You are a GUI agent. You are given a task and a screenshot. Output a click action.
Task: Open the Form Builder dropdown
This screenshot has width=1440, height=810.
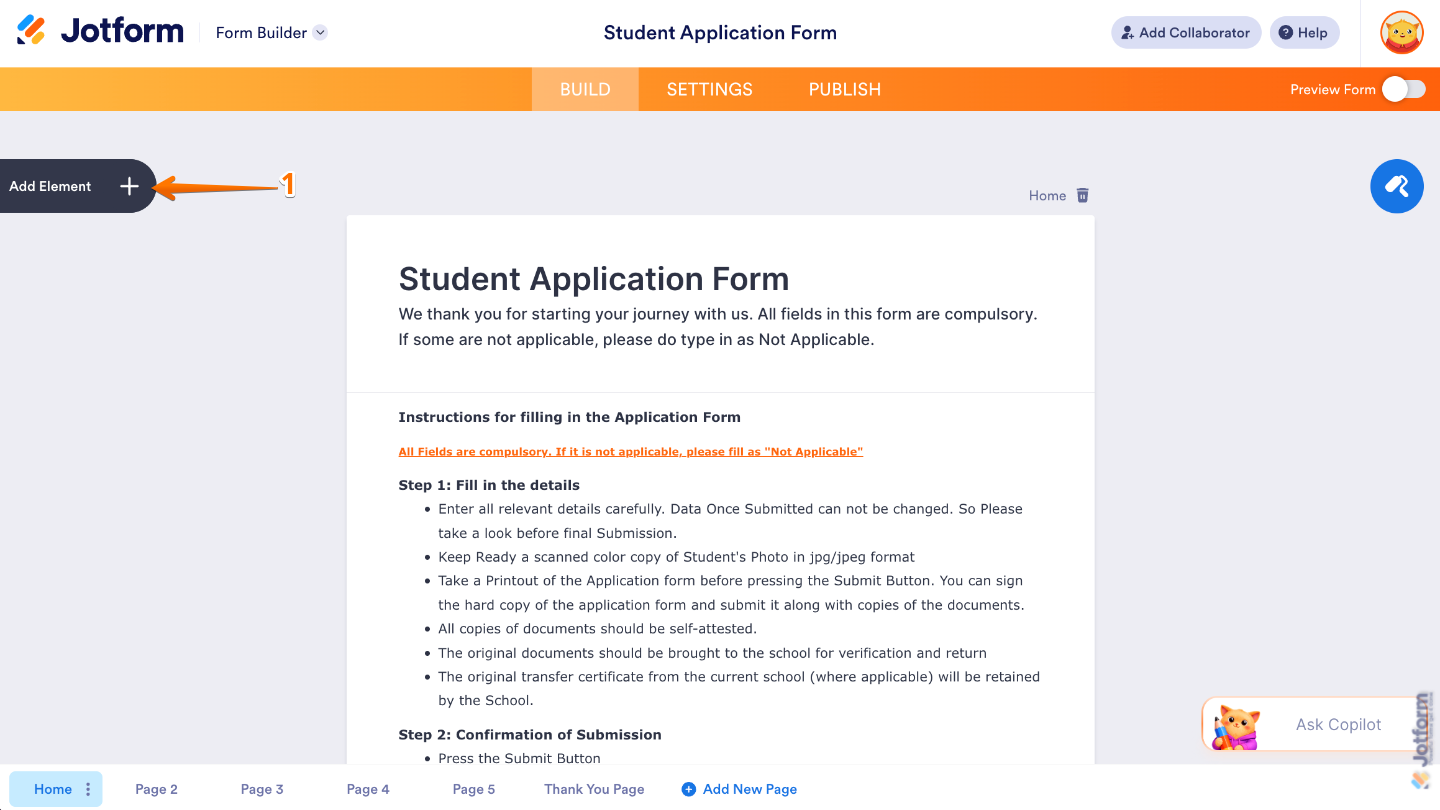coord(272,32)
